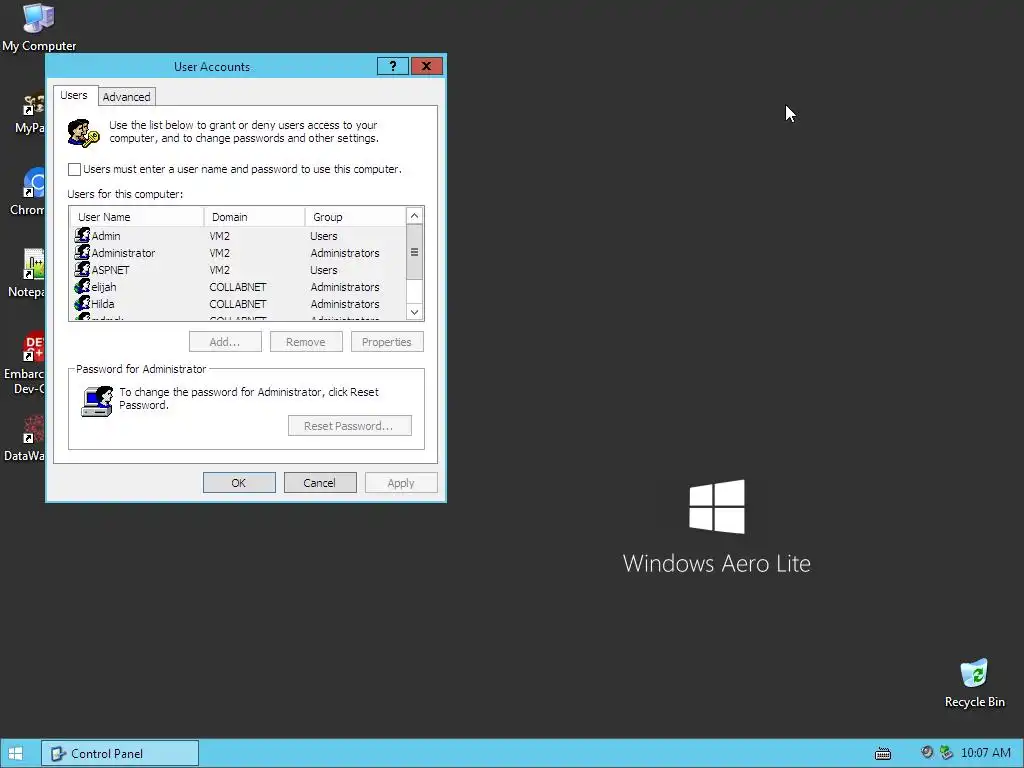Select the Users tab

(x=74, y=95)
